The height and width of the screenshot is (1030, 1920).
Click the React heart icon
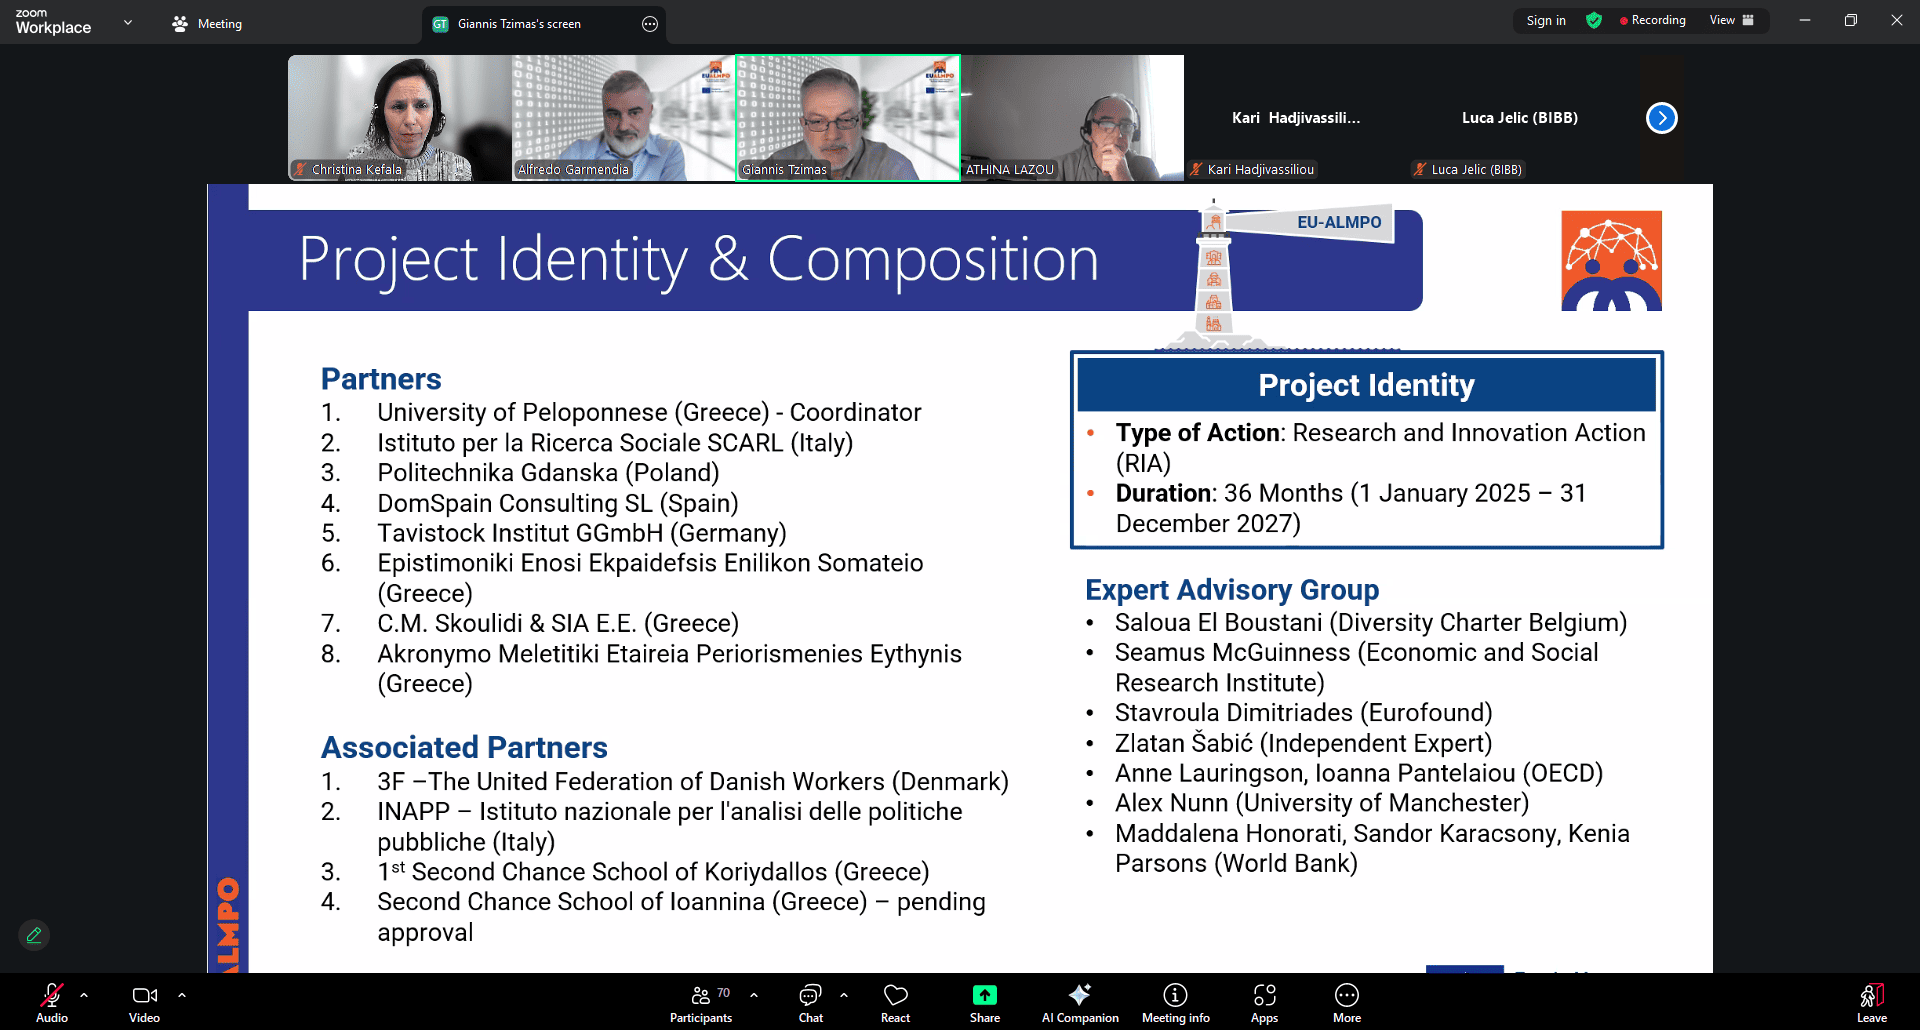pos(895,1002)
